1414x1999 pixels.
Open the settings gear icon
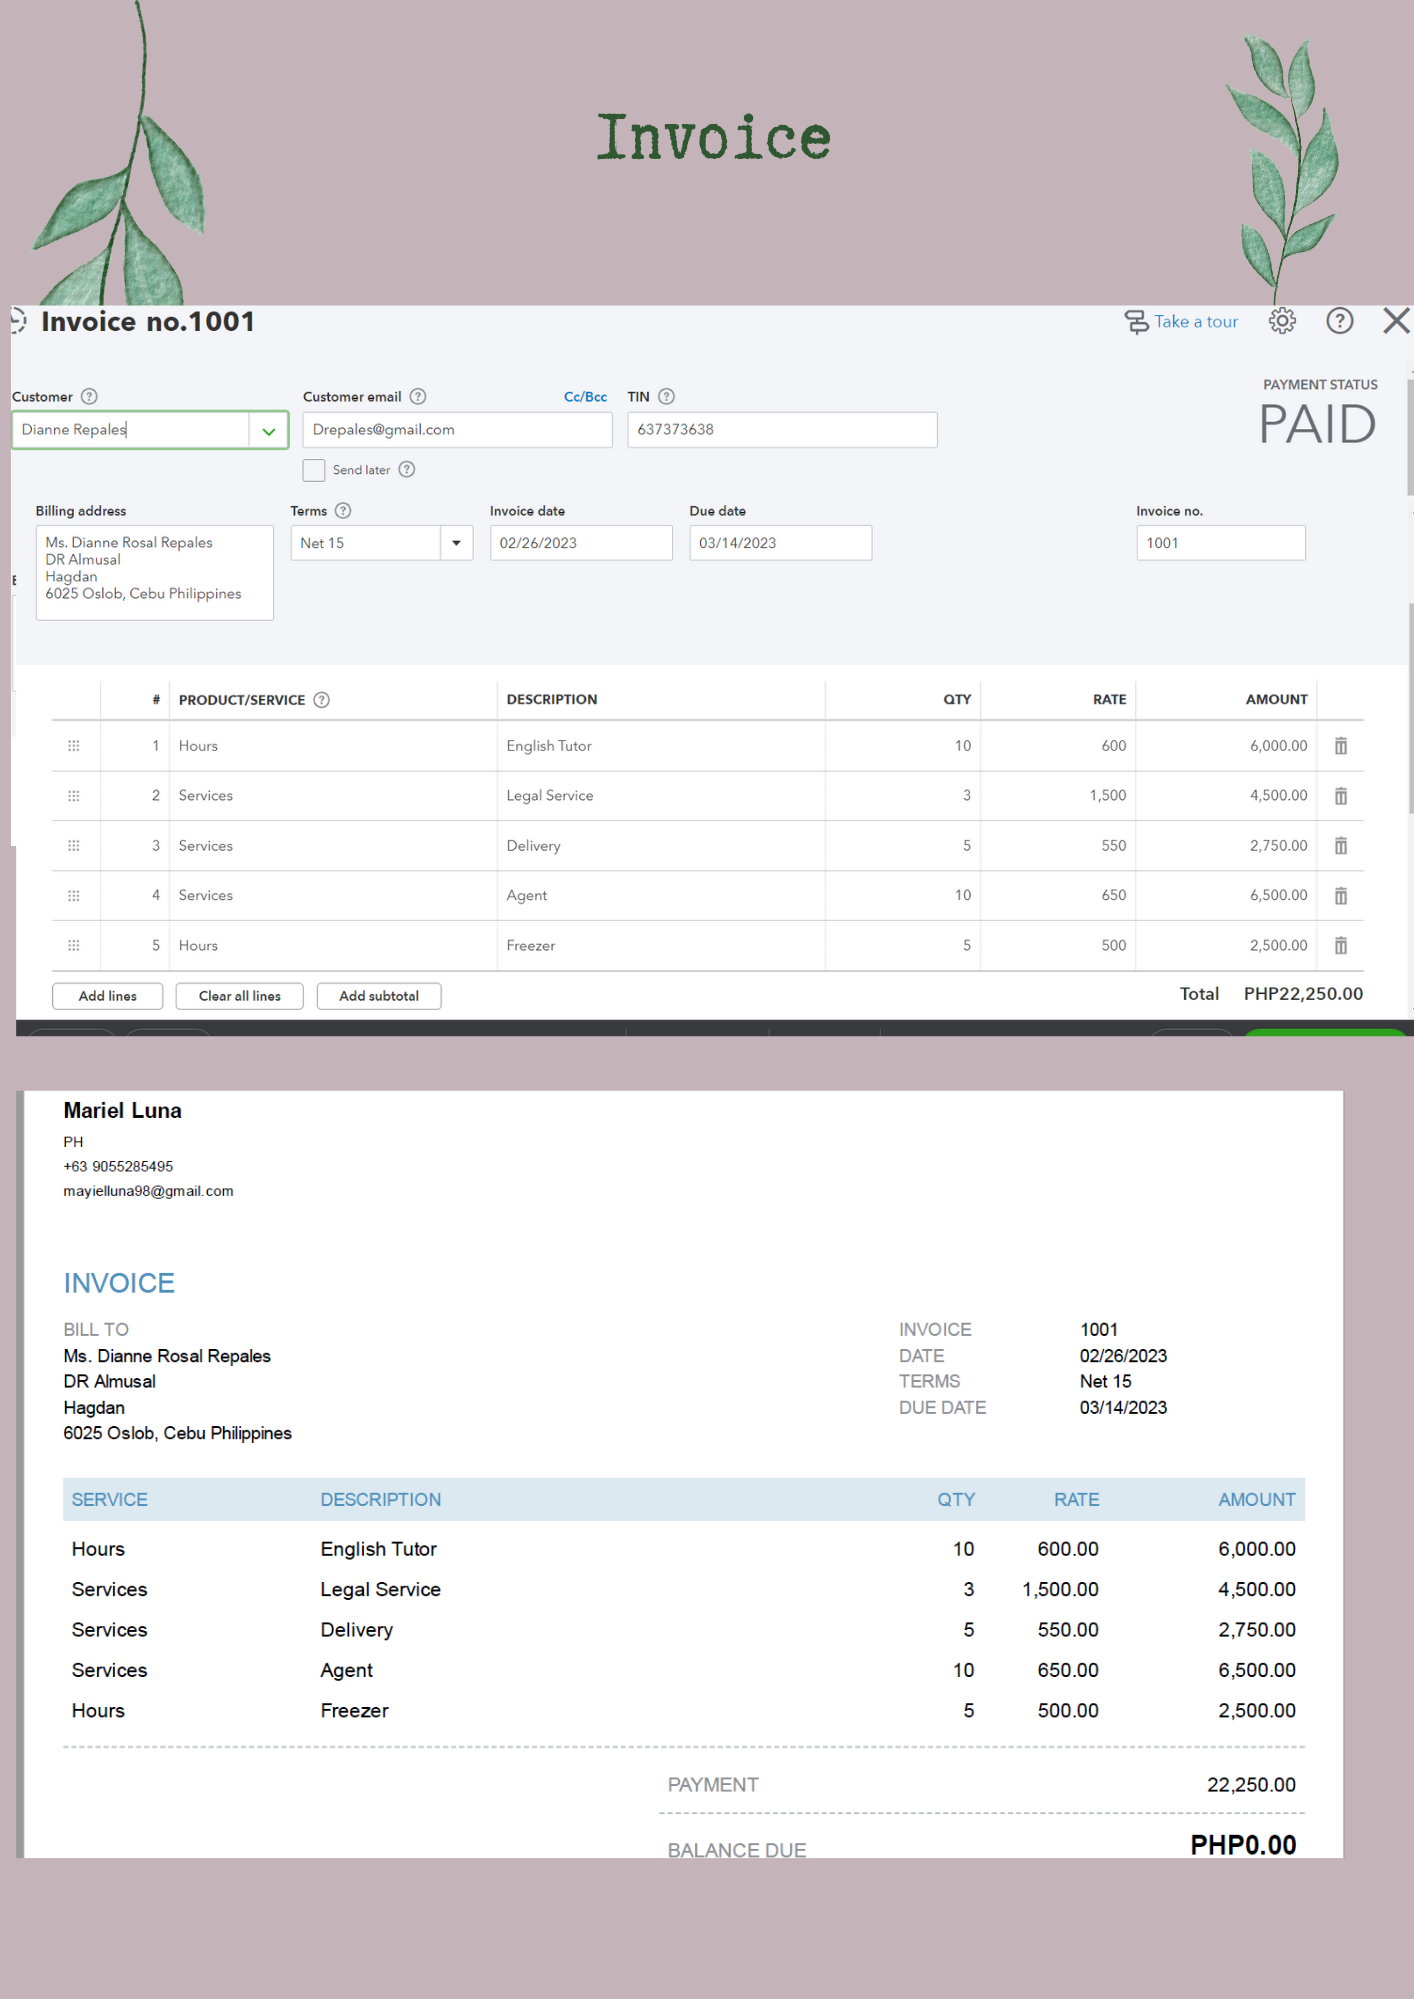(x=1282, y=321)
